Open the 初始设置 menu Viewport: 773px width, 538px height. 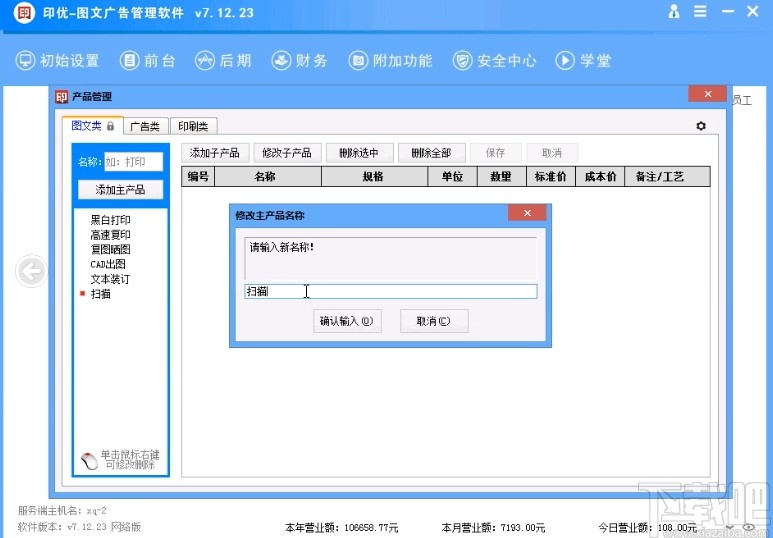coord(57,61)
